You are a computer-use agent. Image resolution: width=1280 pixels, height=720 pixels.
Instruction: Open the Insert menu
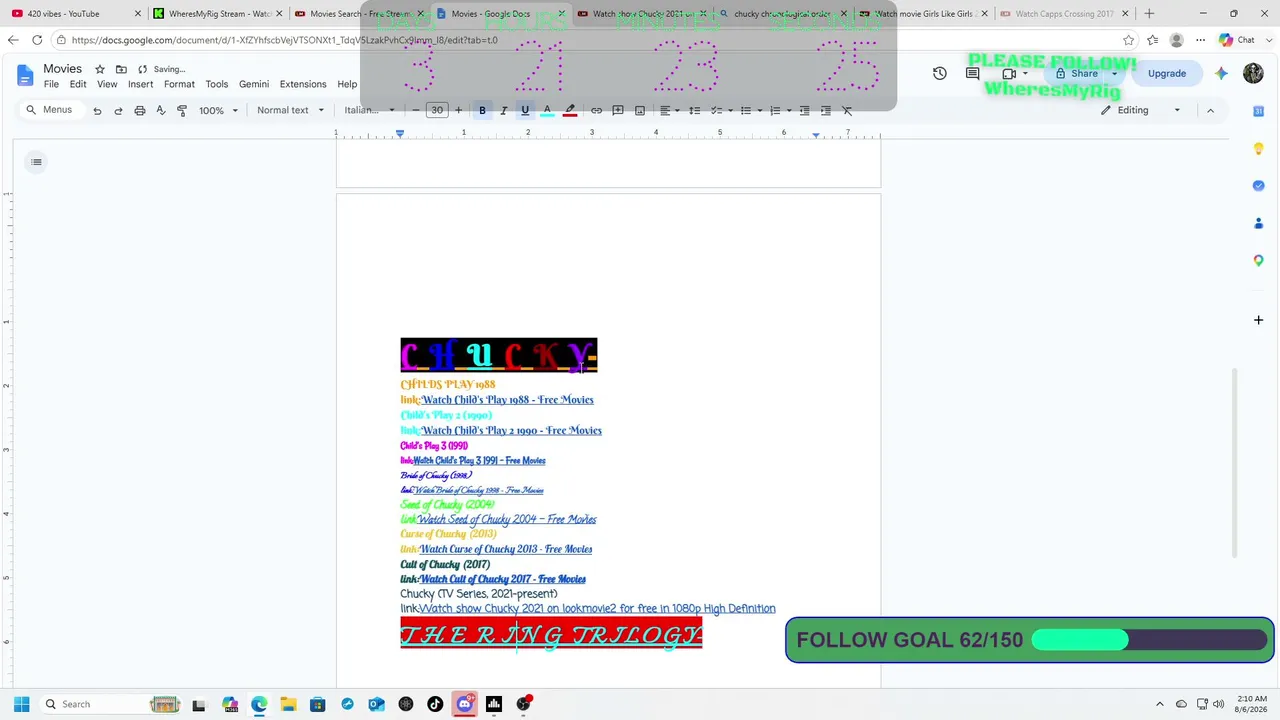[140, 85]
